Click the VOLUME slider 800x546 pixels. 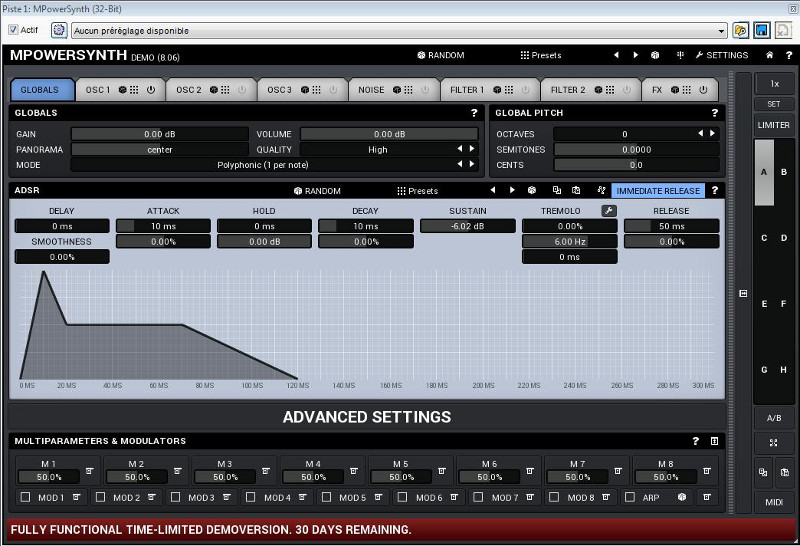click(389, 134)
